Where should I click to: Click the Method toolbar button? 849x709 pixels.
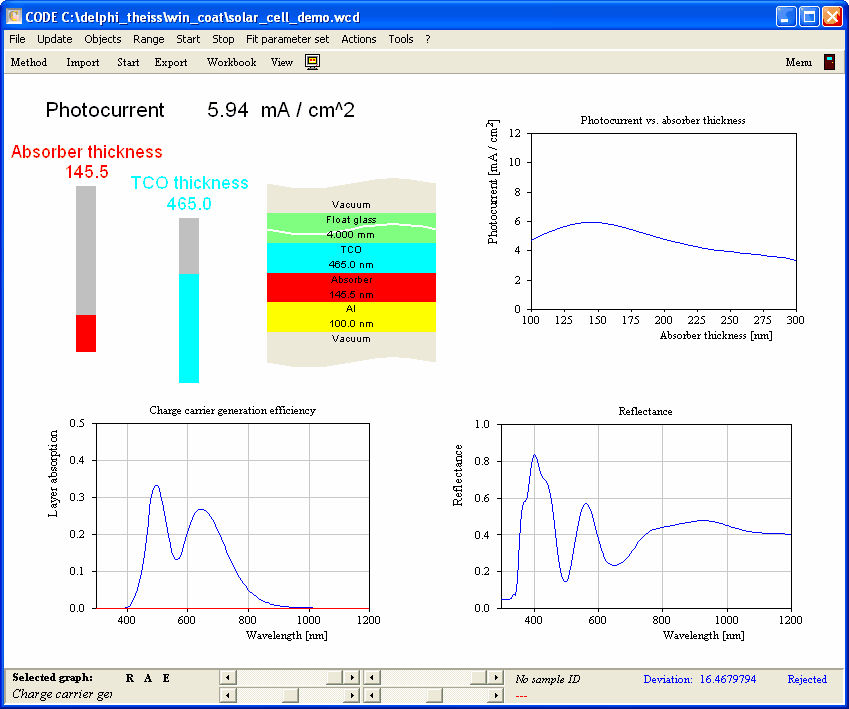[29, 62]
